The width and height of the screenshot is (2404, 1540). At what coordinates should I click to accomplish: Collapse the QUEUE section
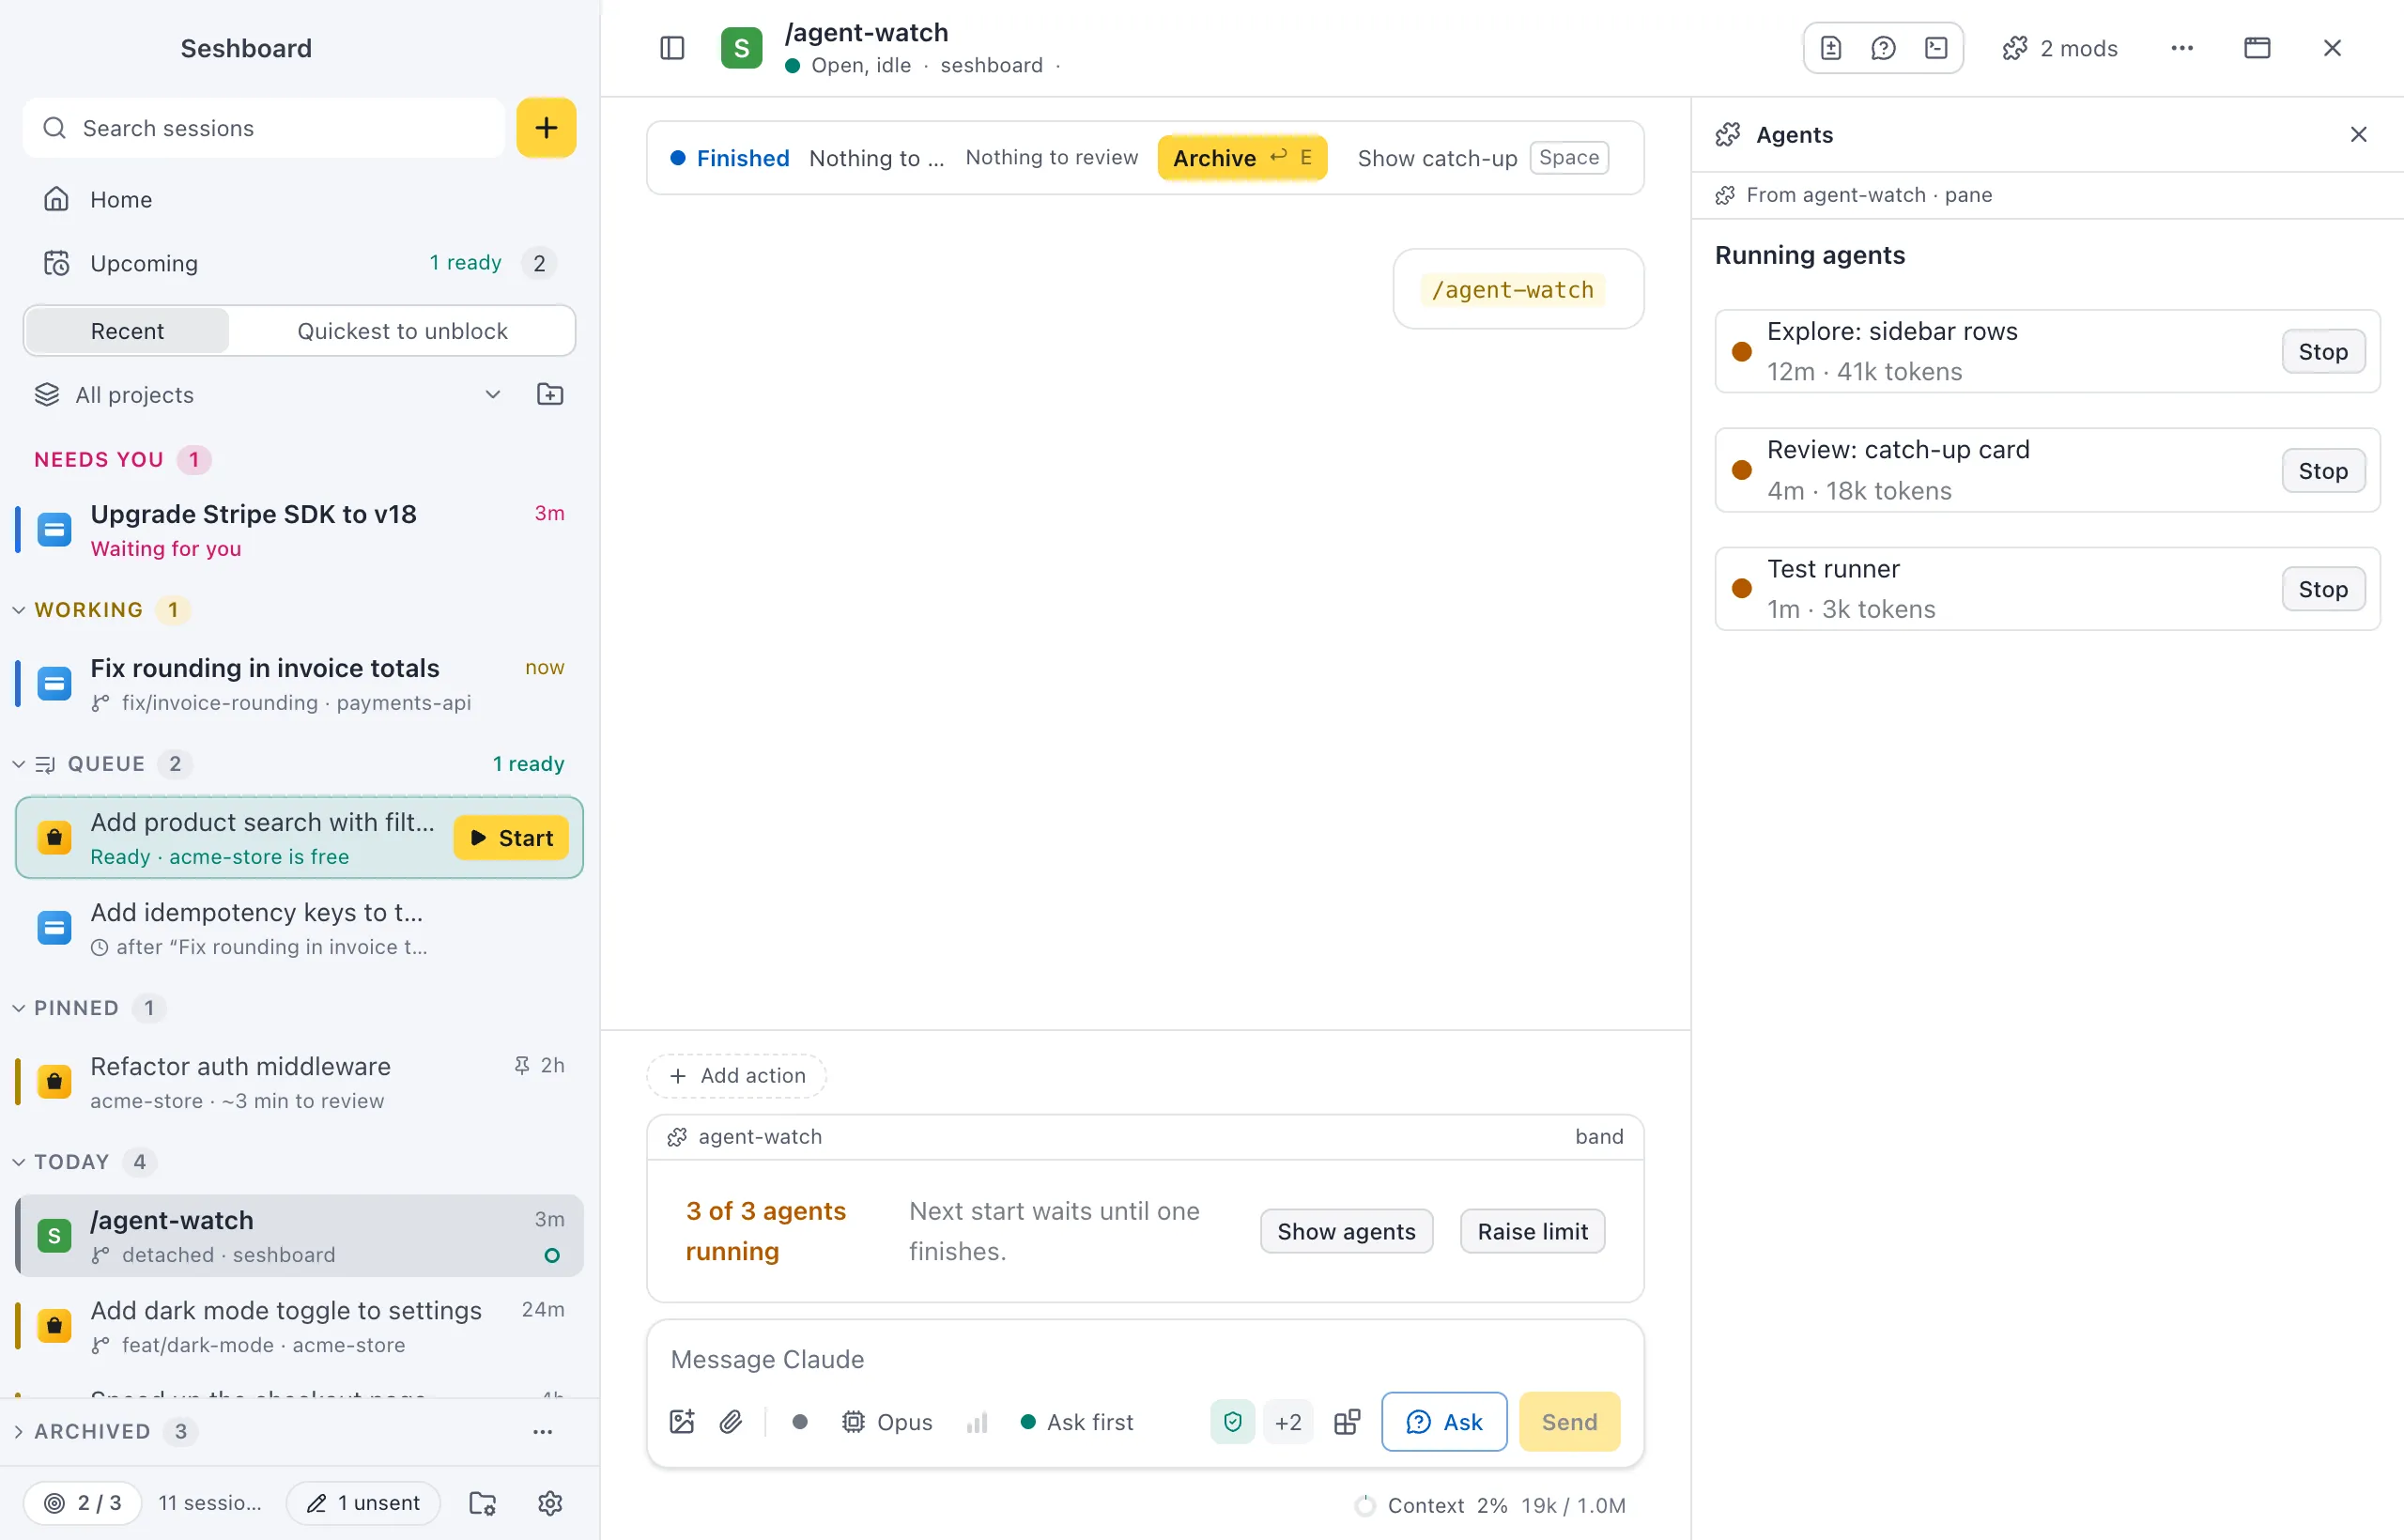pyautogui.click(x=105, y=763)
